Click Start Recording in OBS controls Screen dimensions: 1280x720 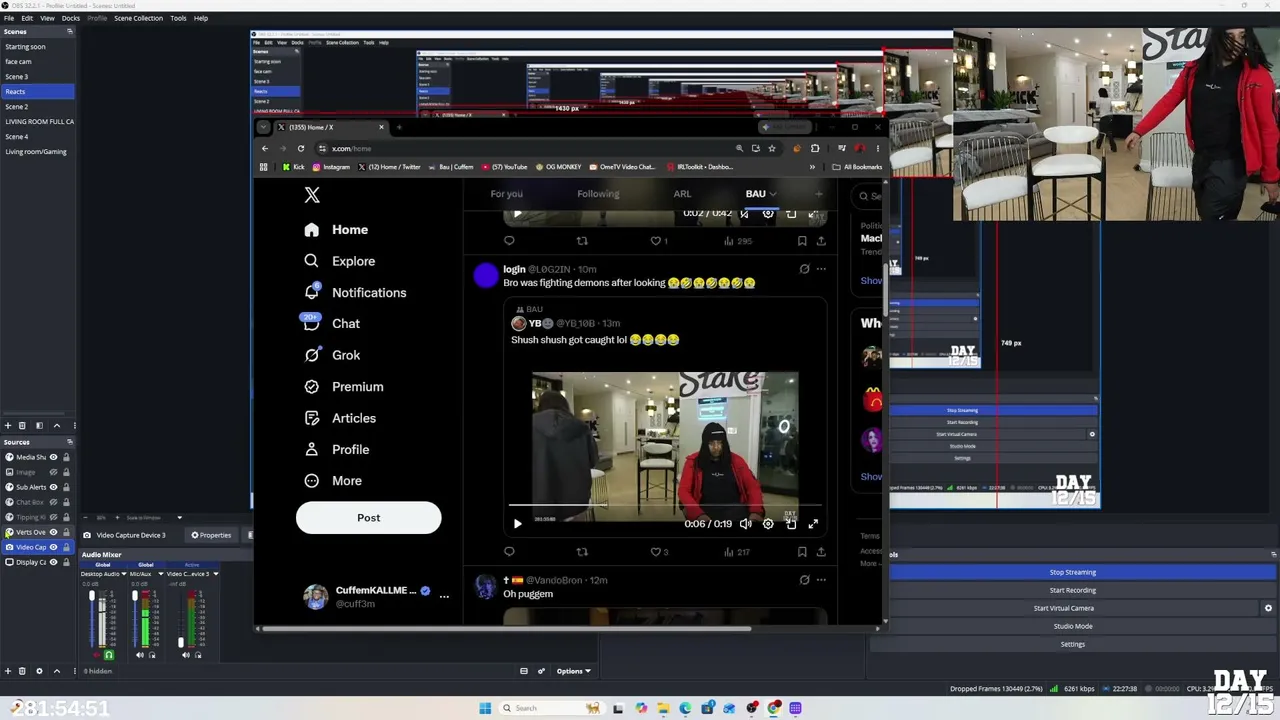point(1072,590)
